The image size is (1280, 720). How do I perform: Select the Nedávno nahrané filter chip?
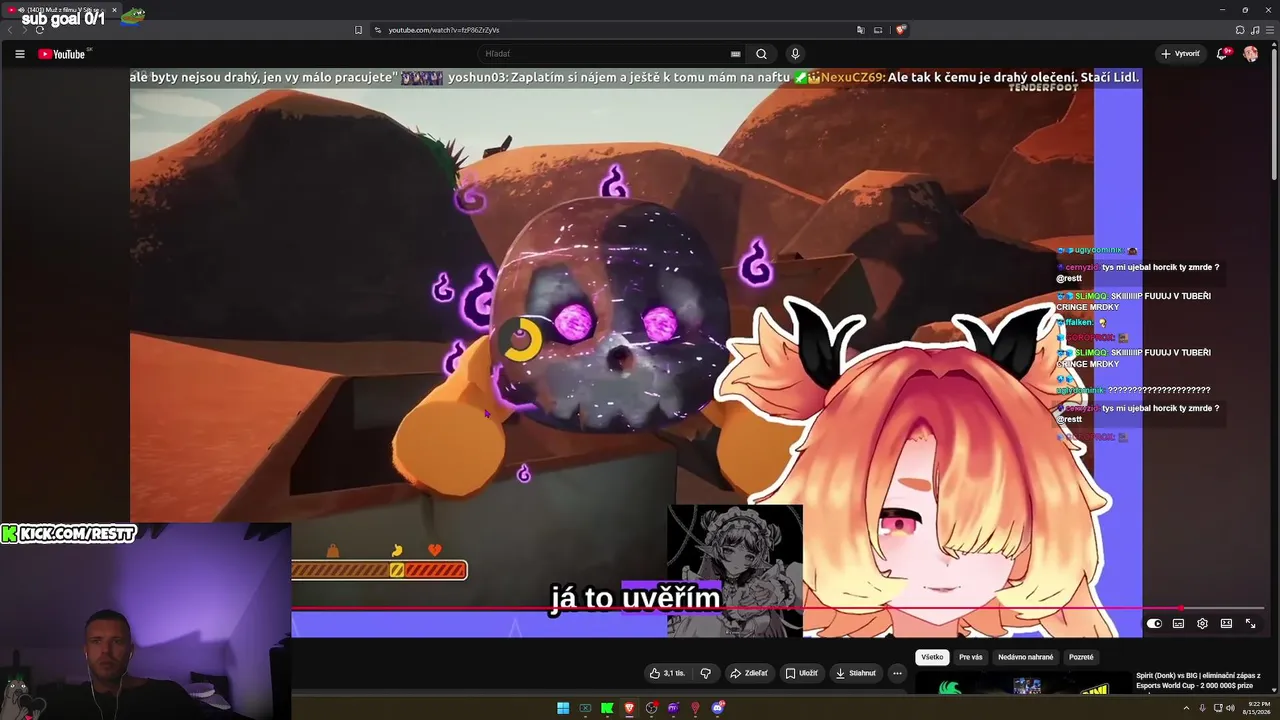[x=1025, y=657]
